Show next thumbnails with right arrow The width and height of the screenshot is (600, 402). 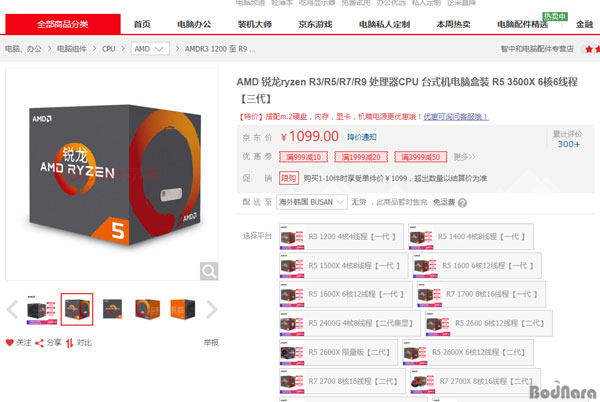[x=212, y=309]
